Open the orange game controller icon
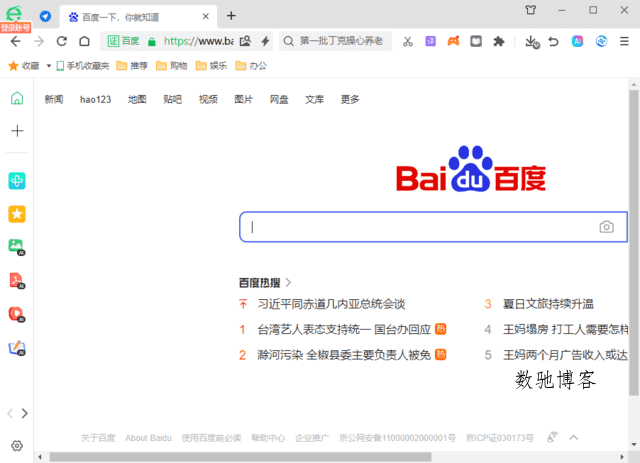This screenshot has width=640, height=463. [x=453, y=41]
